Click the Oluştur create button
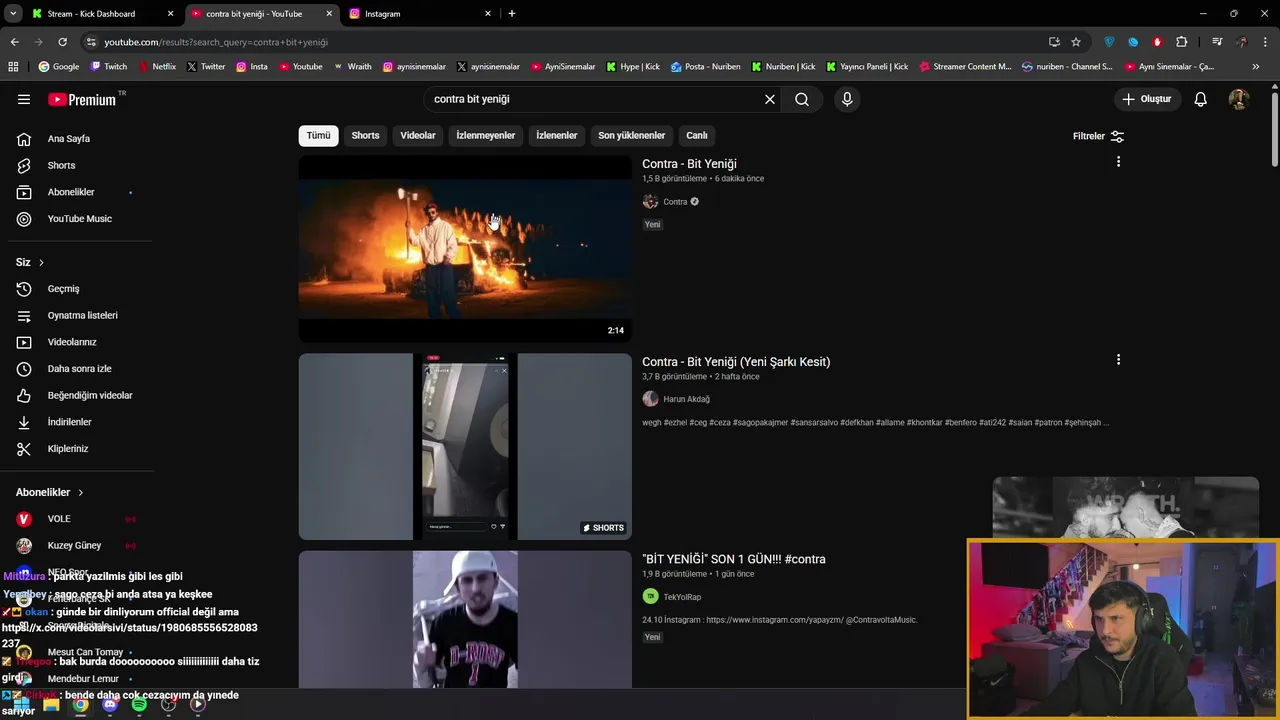This screenshot has height=720, width=1280. point(1147,99)
